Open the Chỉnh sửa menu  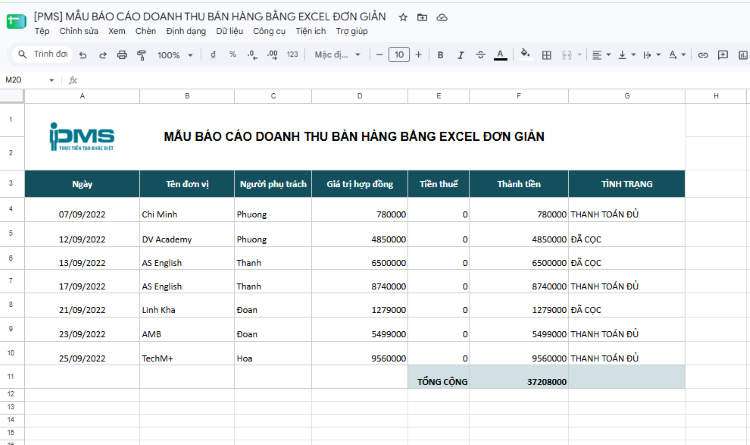click(79, 31)
